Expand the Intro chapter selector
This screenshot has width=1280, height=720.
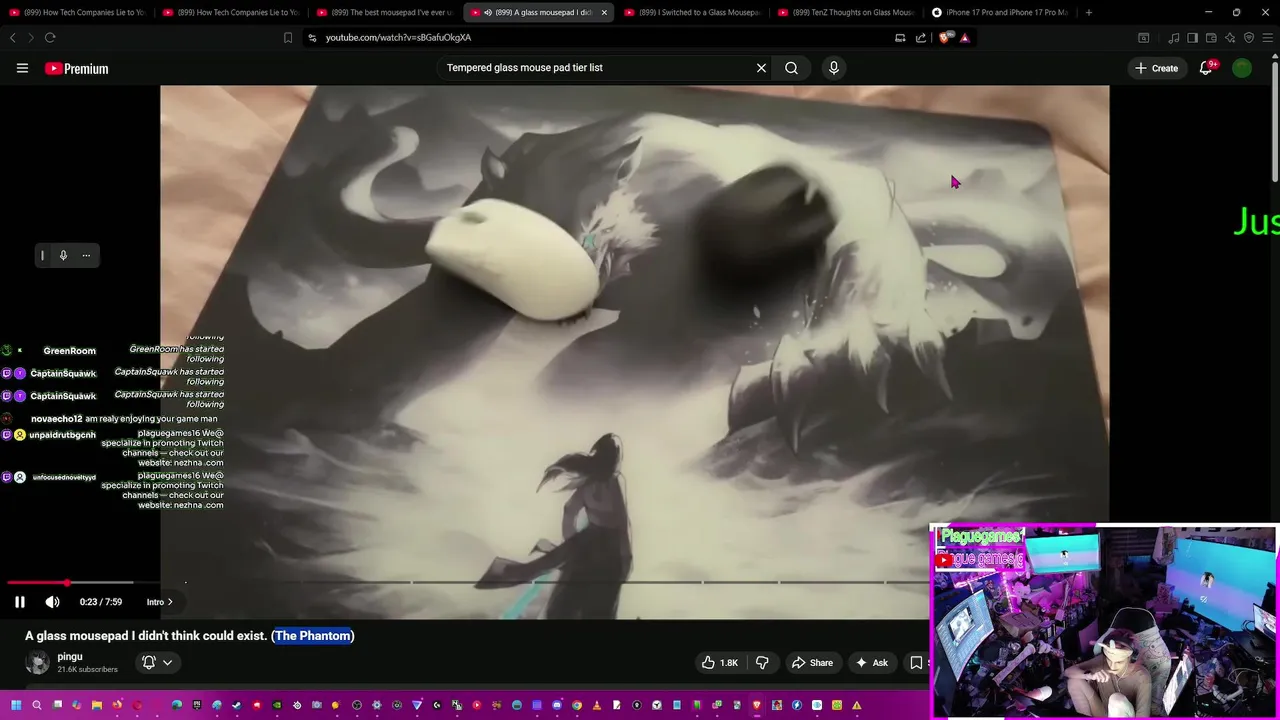(x=160, y=602)
